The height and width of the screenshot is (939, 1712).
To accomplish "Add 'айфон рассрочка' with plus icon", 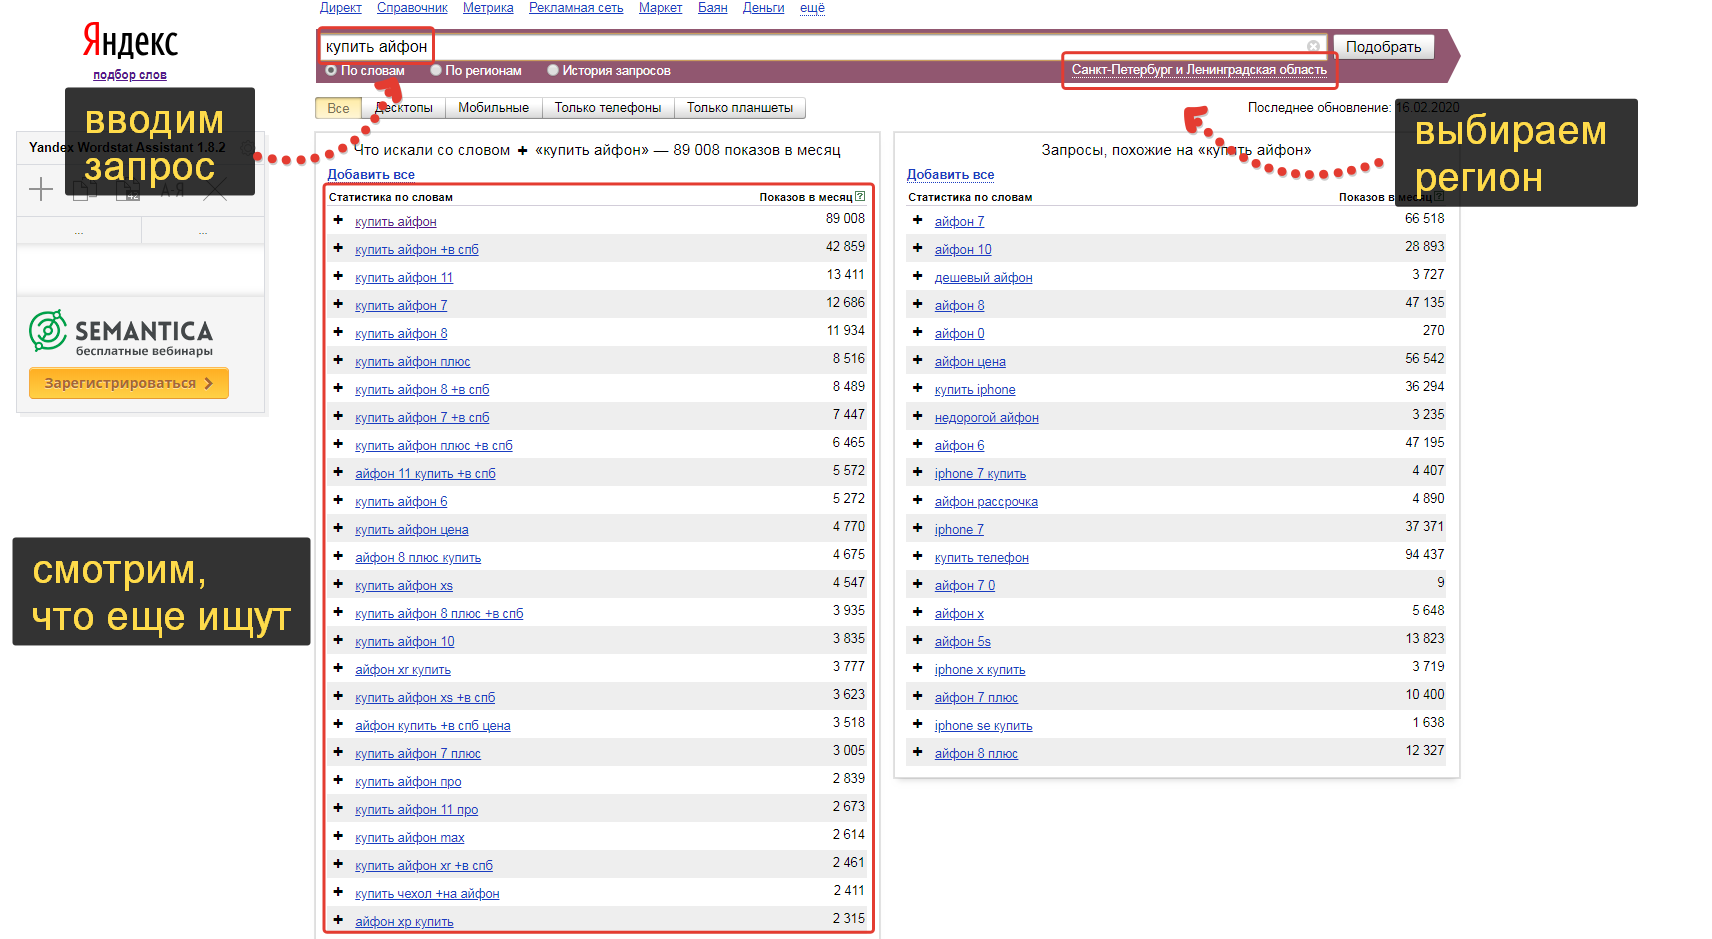I will click(x=917, y=500).
